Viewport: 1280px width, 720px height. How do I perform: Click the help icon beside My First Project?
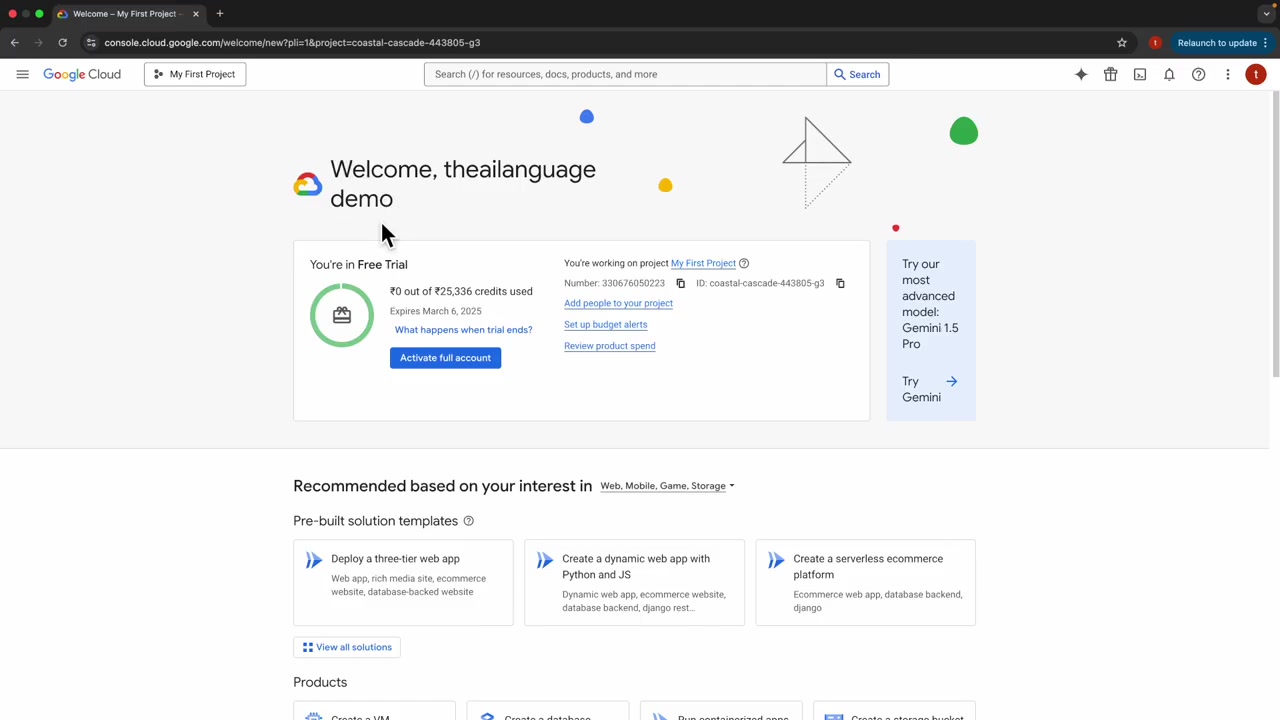click(x=744, y=263)
